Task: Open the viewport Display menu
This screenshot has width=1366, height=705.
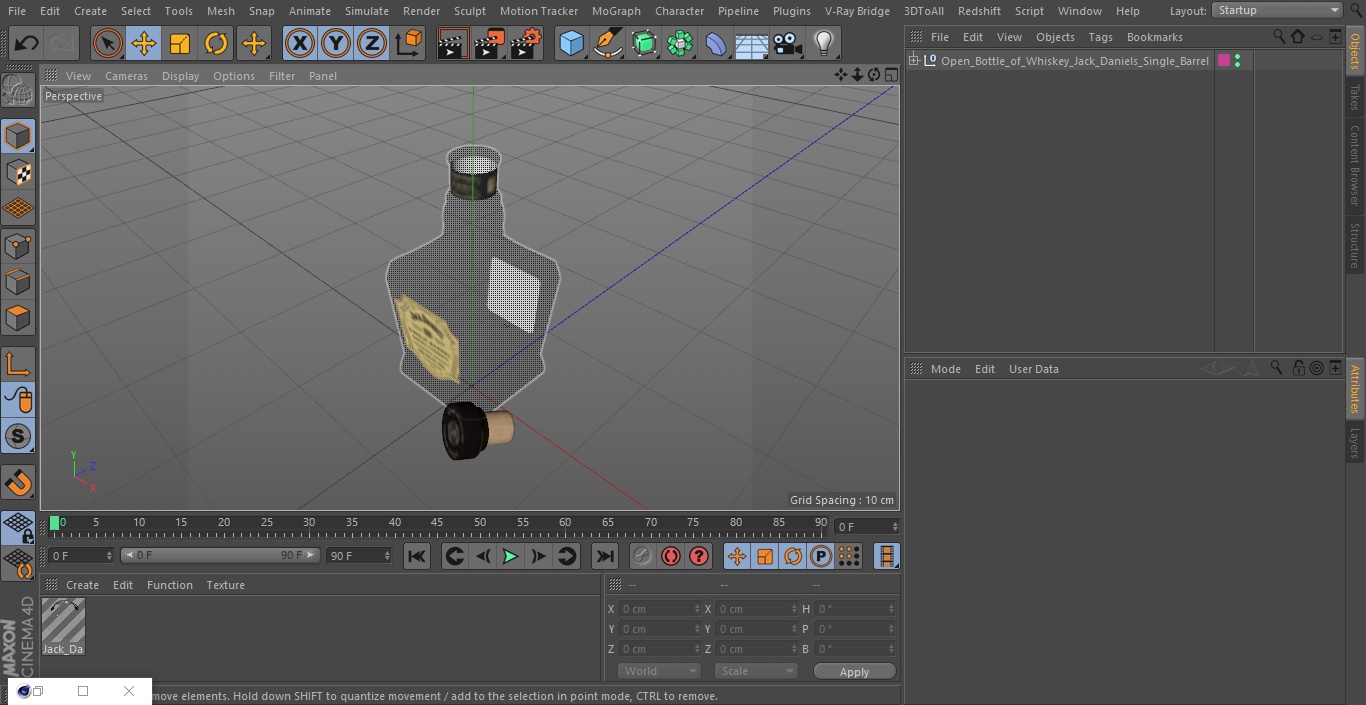Action: [180, 75]
